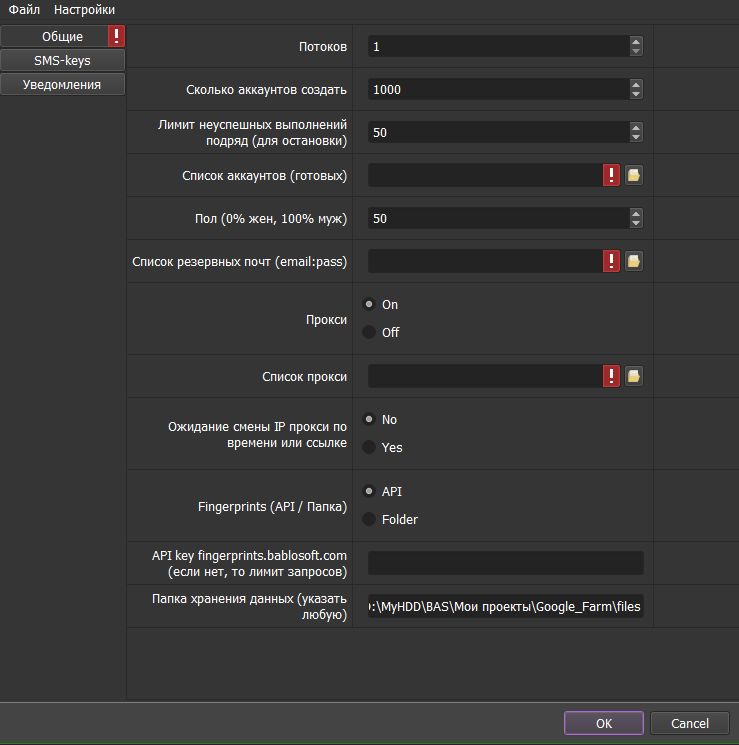739x745 pixels.
Task: Click the 'Сколько аккаунтов создать' label
Action: 266,90
